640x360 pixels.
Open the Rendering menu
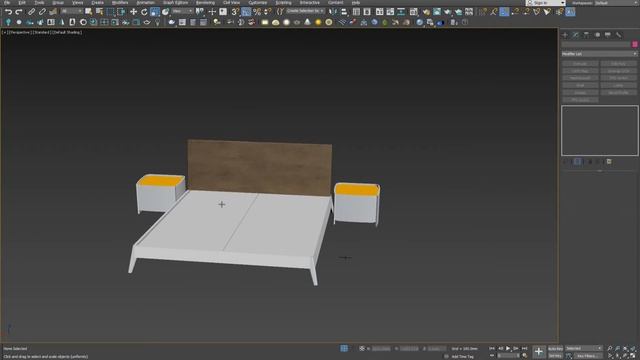[205, 3]
